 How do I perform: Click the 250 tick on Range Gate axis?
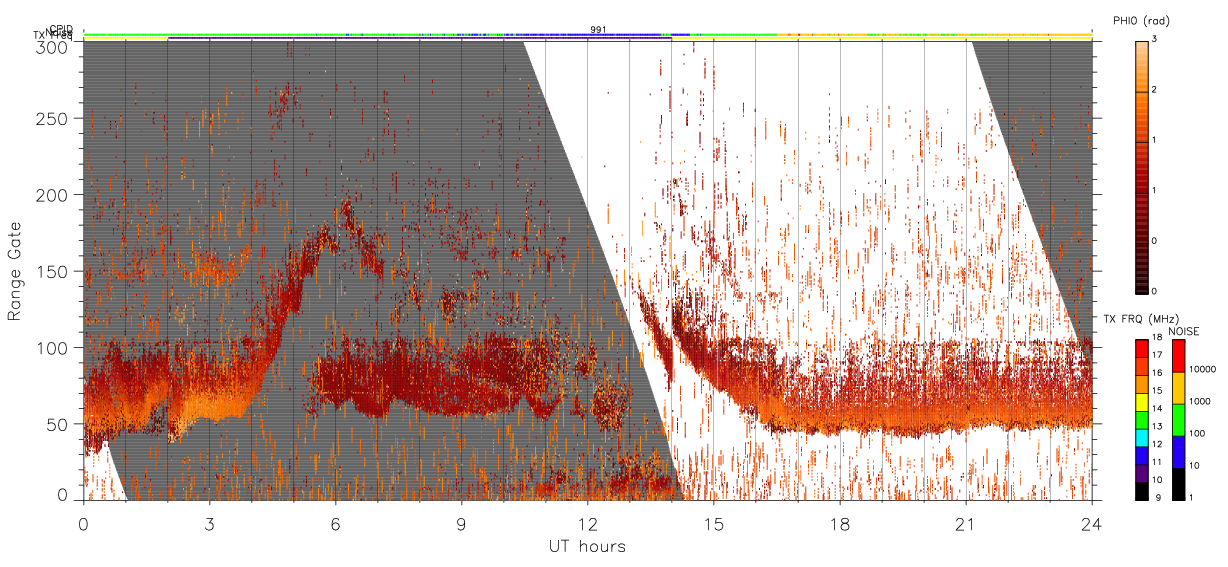(x=53, y=118)
